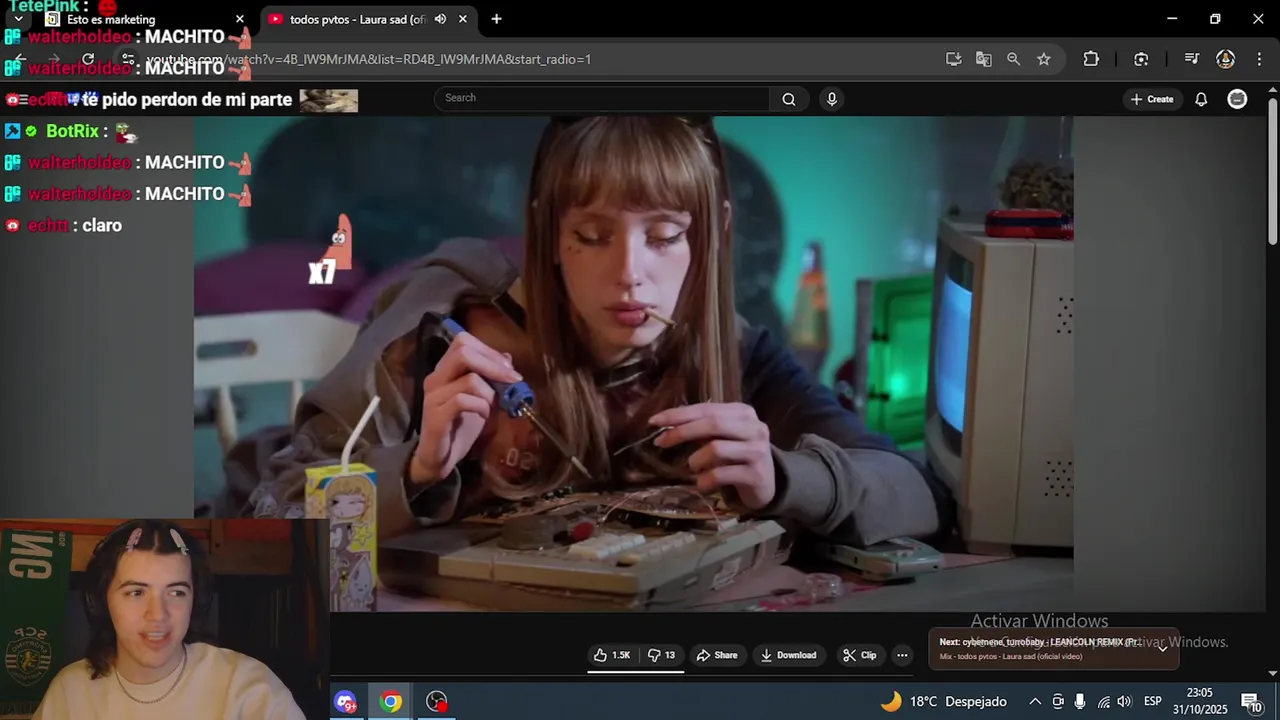Share this YouTube video
Screen dimensions: 1280x720
pyautogui.click(x=717, y=655)
